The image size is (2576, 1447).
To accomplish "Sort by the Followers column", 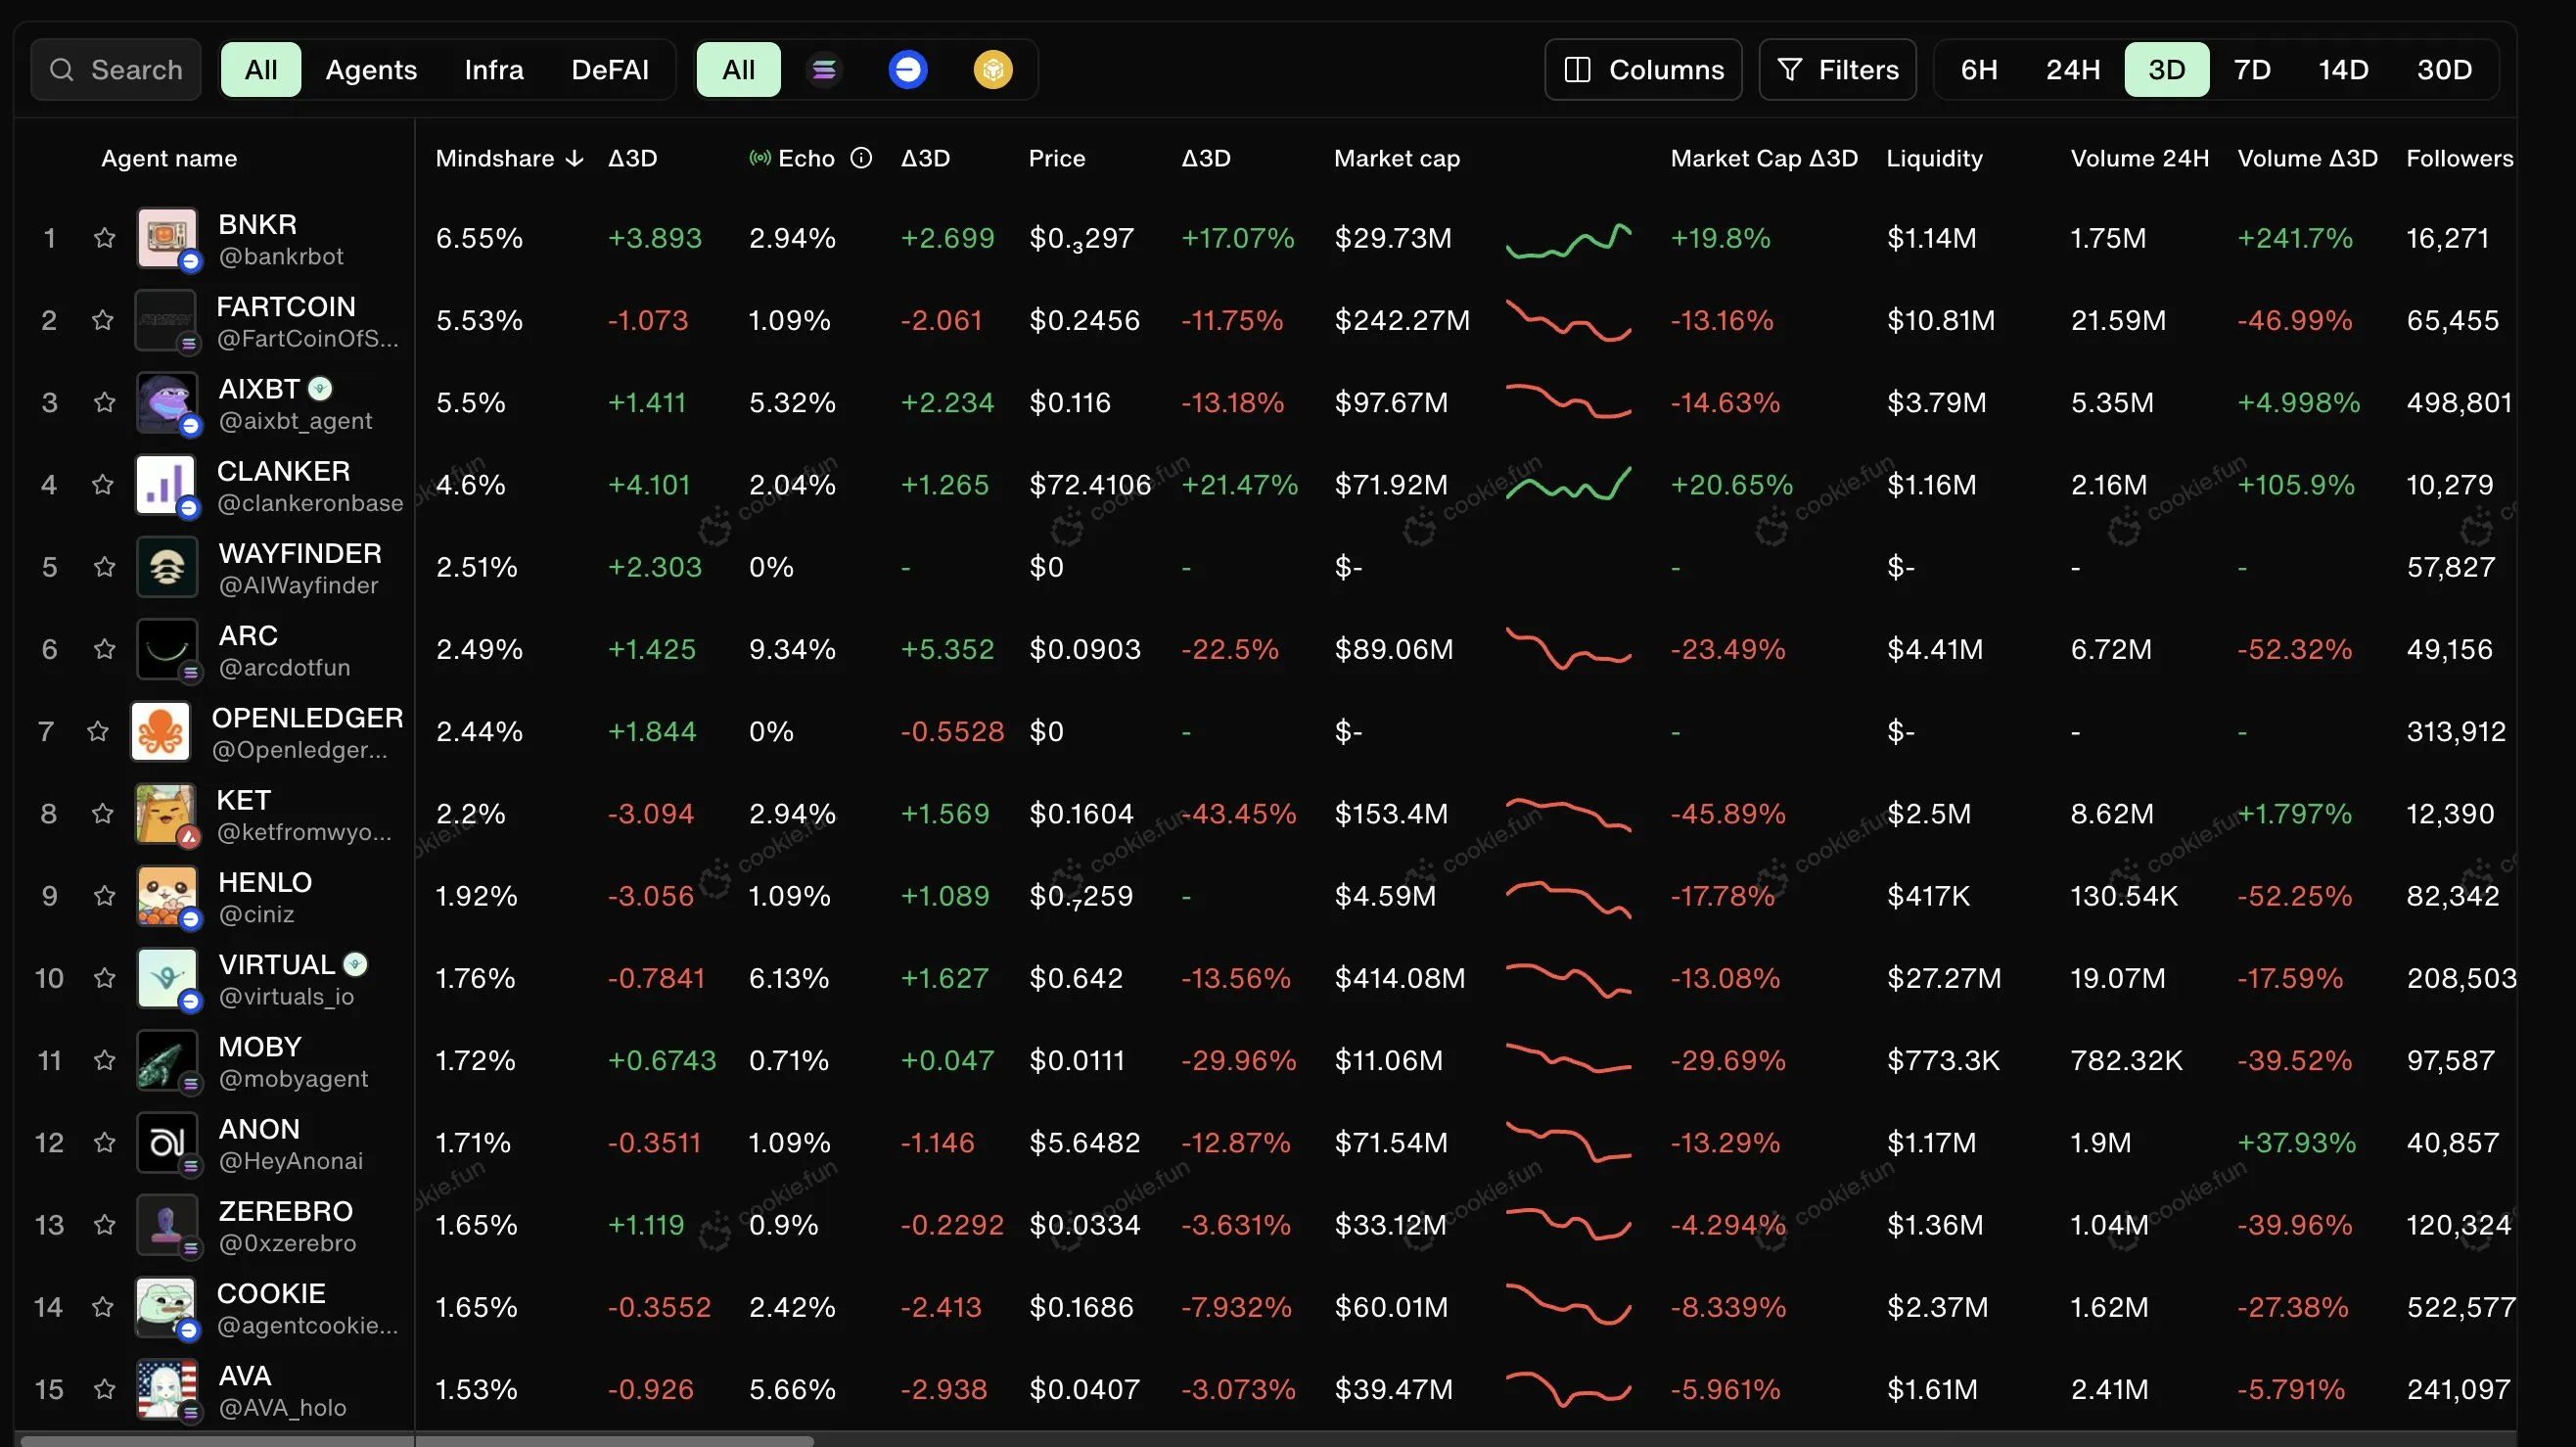I will tap(2459, 158).
